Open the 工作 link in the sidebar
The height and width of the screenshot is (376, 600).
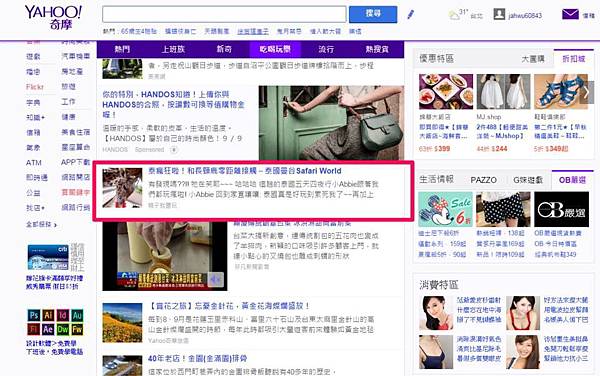pyautogui.click(x=68, y=102)
